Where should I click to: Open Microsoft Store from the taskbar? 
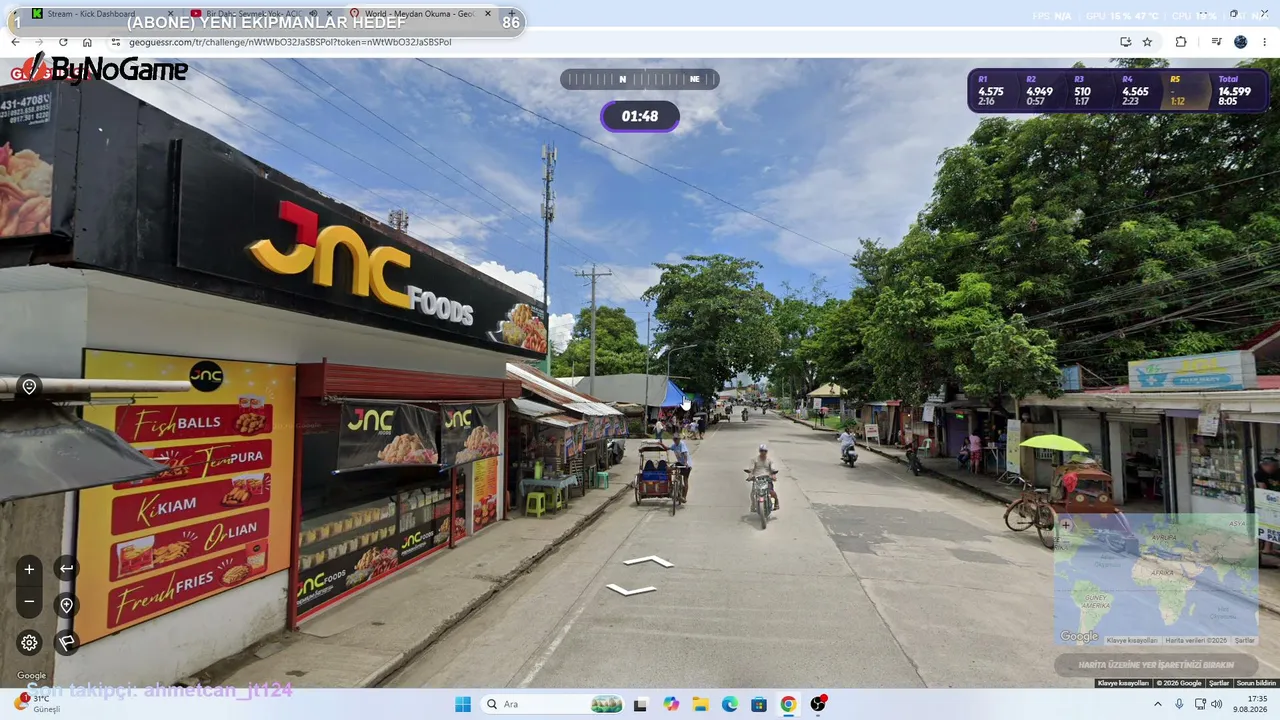click(759, 704)
